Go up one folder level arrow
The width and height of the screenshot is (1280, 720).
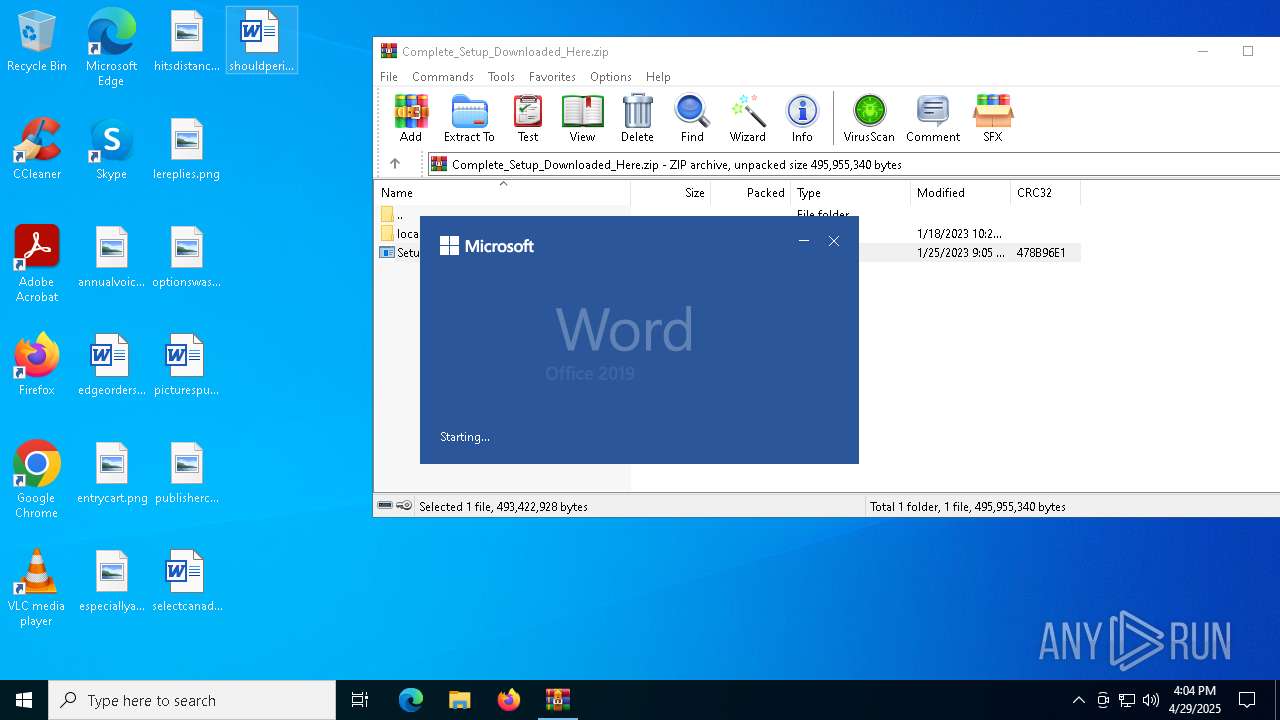(395, 164)
